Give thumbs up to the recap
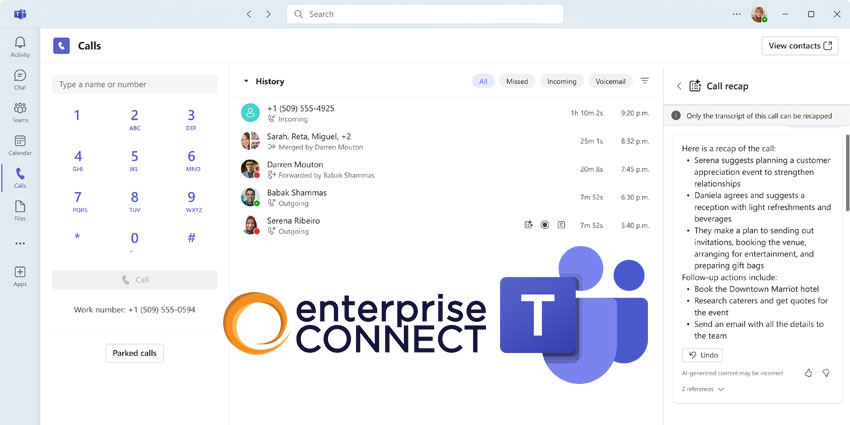The width and height of the screenshot is (850, 425). 808,373
